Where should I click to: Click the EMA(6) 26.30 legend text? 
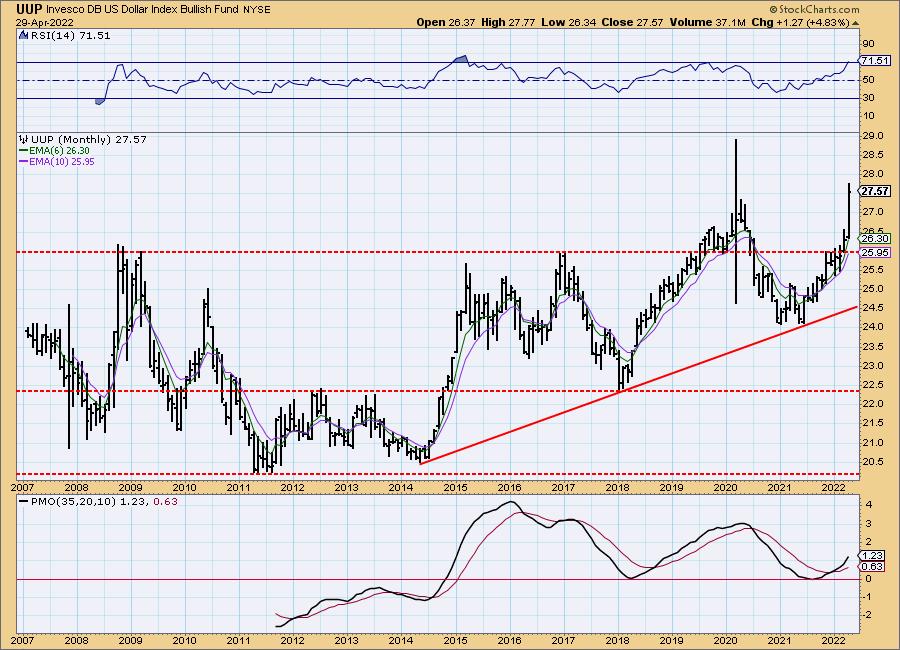(x=59, y=150)
